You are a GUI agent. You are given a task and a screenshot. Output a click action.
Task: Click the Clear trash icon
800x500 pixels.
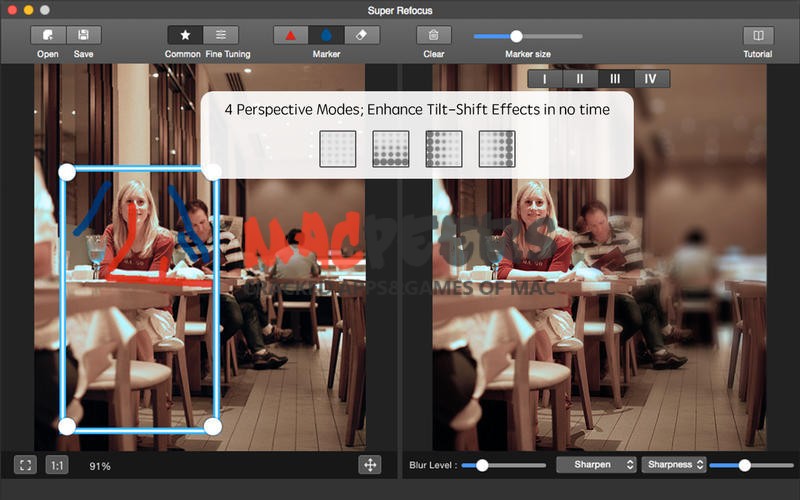click(433, 35)
